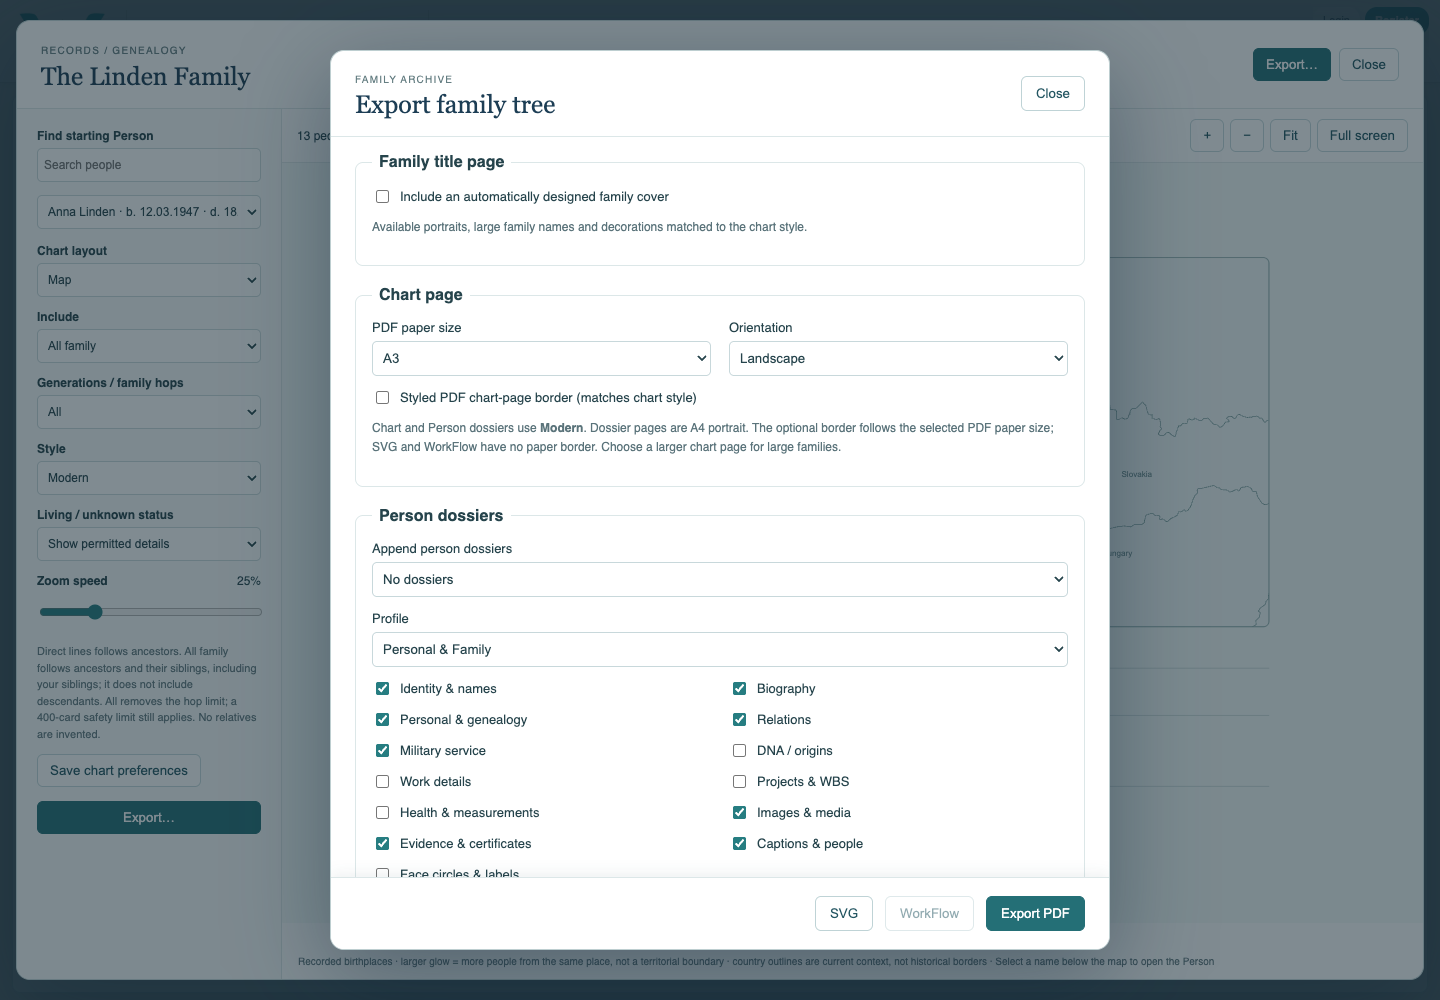Open Orientation dropdown showing Landscape
1440x1000 pixels.
898,359
